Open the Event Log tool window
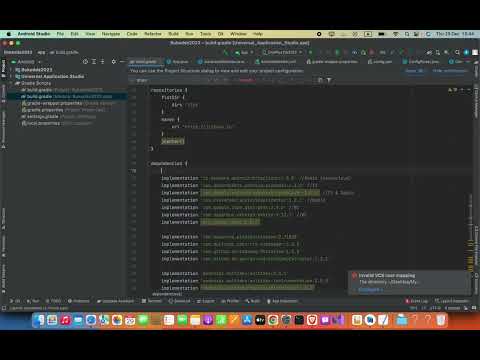 pos(417,301)
